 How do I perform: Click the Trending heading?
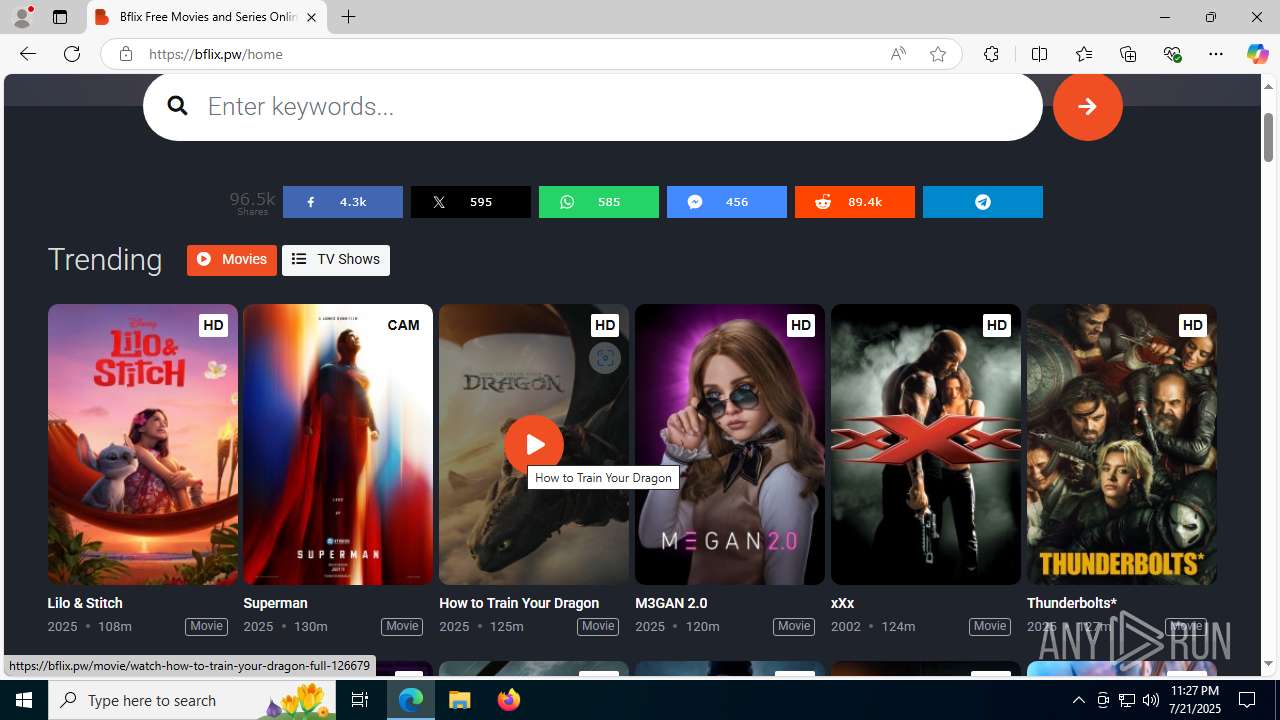(x=105, y=260)
